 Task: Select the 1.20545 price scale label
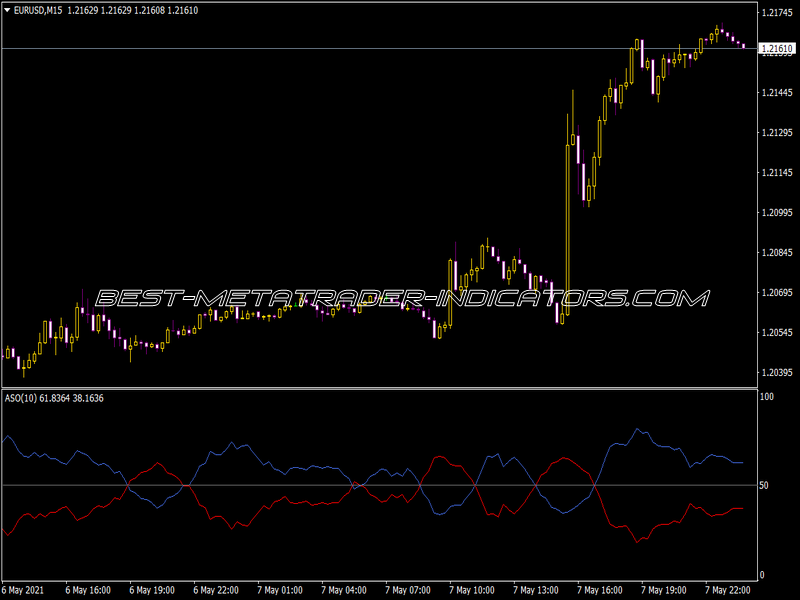tap(777, 333)
